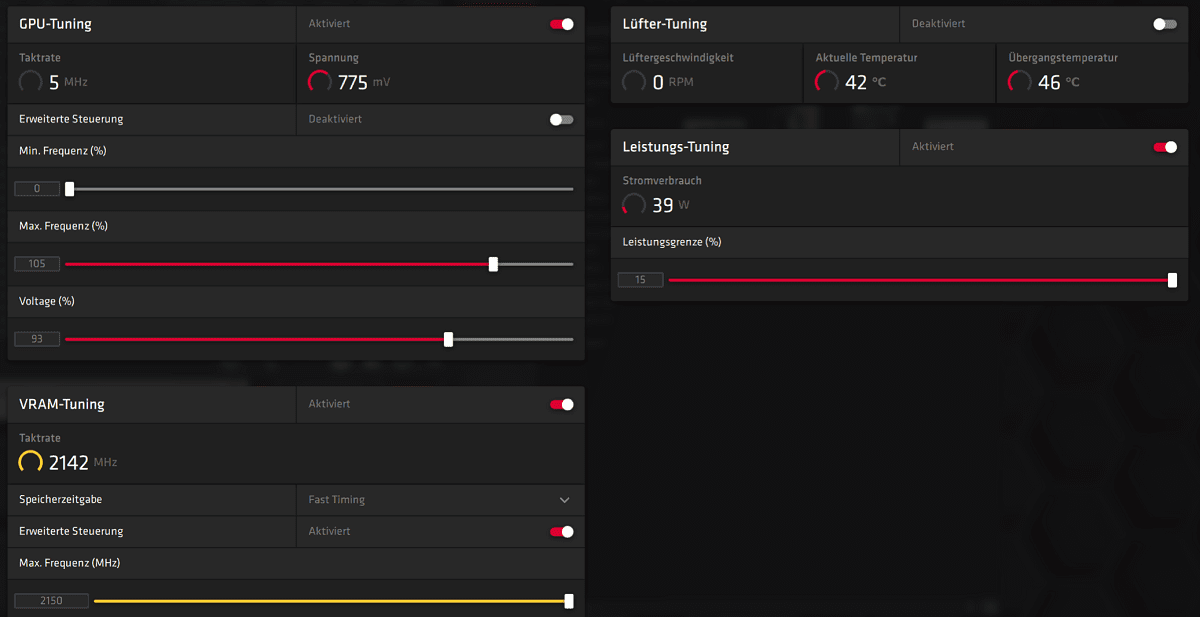Click the Leistungs-Tuning section title
The width and height of the screenshot is (1200, 617).
676,147
